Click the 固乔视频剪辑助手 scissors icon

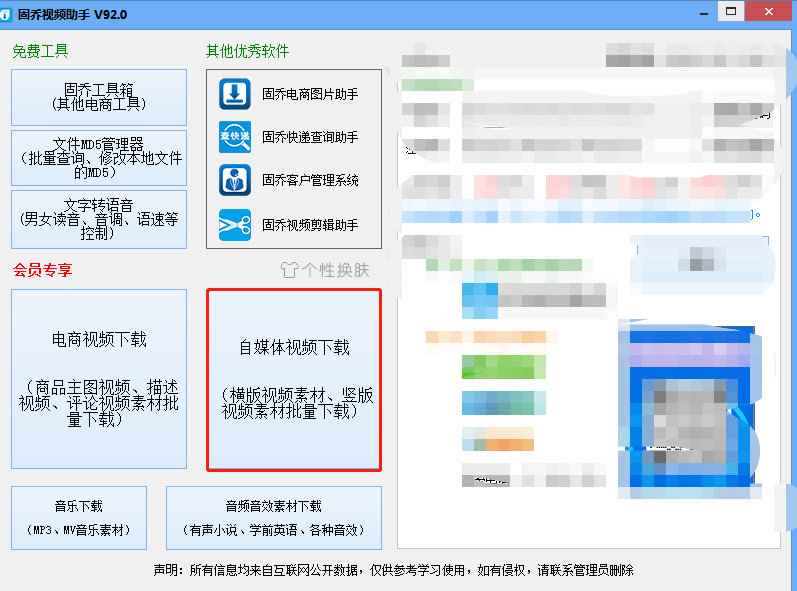tap(235, 225)
